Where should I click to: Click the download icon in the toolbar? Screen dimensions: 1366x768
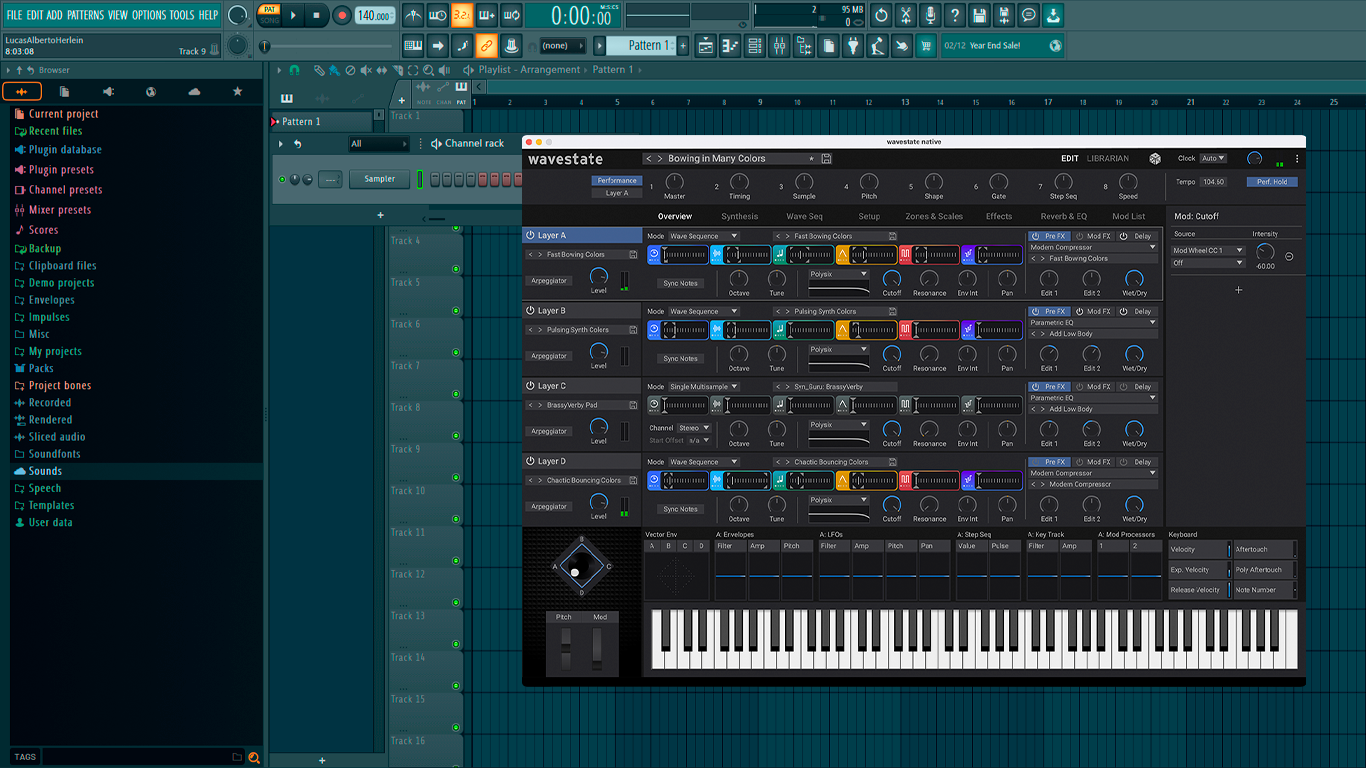pyautogui.click(x=1053, y=15)
